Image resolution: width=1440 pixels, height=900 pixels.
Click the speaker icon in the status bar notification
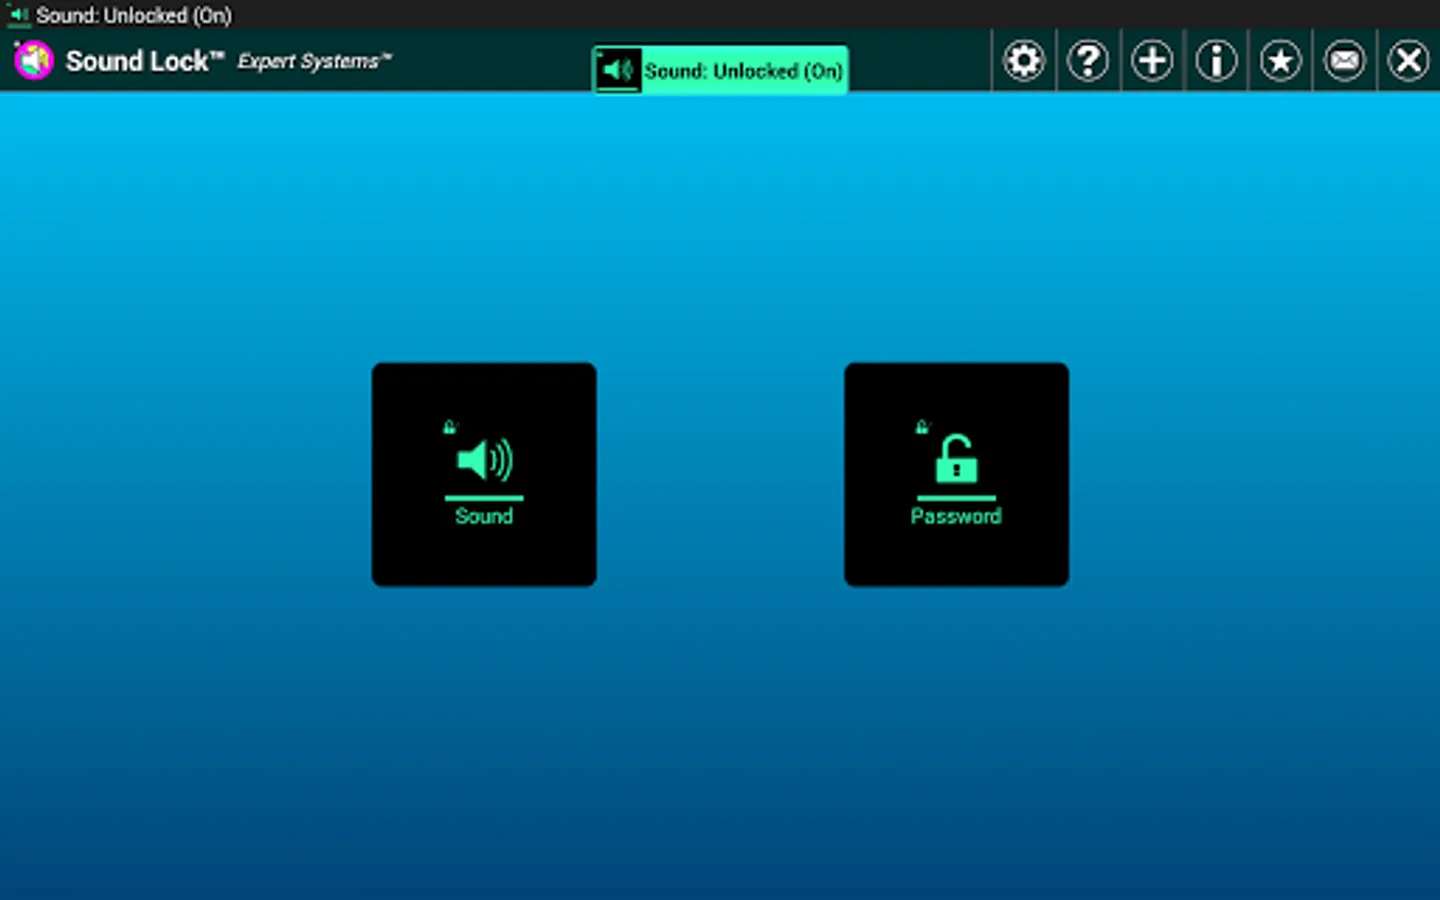pos(18,15)
